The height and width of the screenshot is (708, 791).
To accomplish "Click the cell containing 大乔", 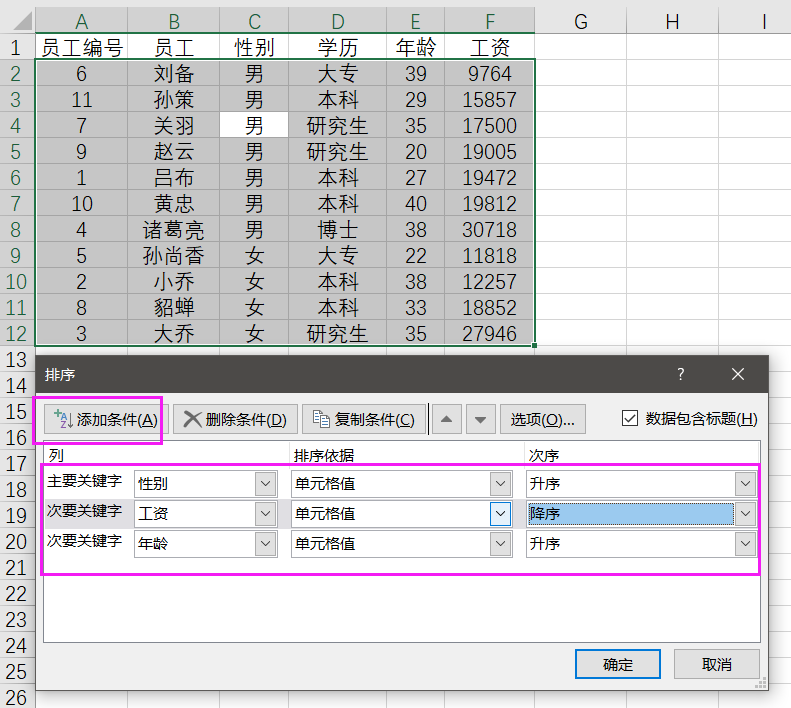I will click(174, 333).
